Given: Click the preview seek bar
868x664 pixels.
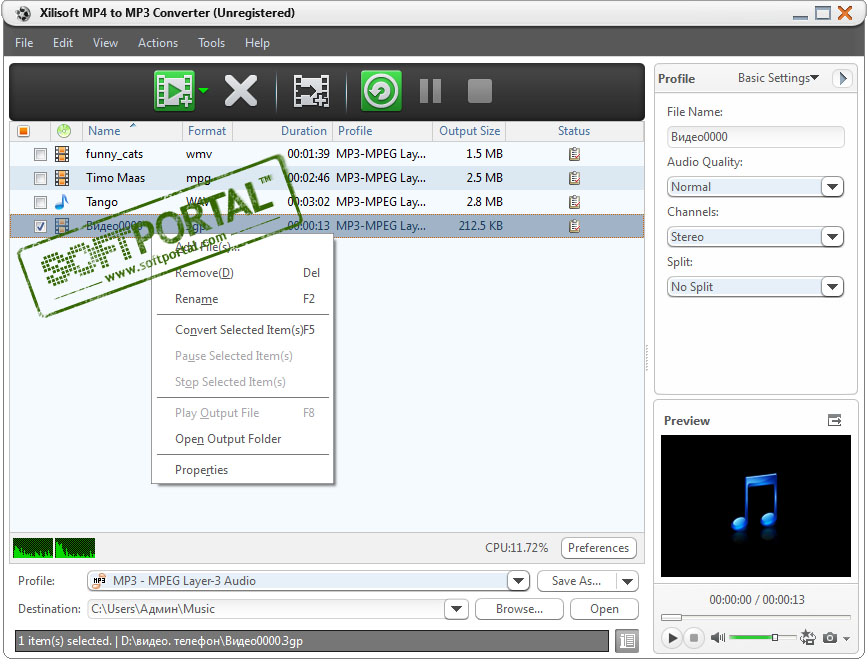Looking at the screenshot, I should coord(756,617).
